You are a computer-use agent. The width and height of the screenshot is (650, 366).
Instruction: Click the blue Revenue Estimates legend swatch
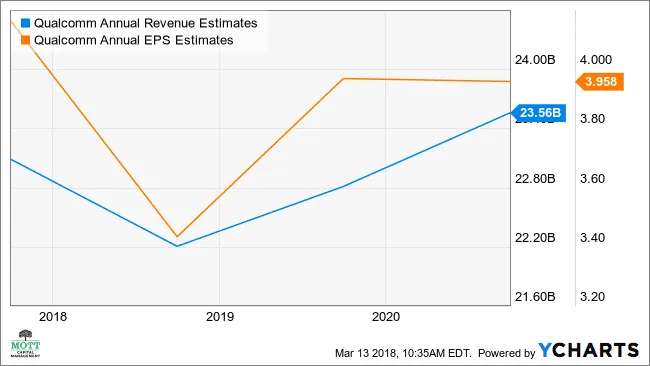25,23
